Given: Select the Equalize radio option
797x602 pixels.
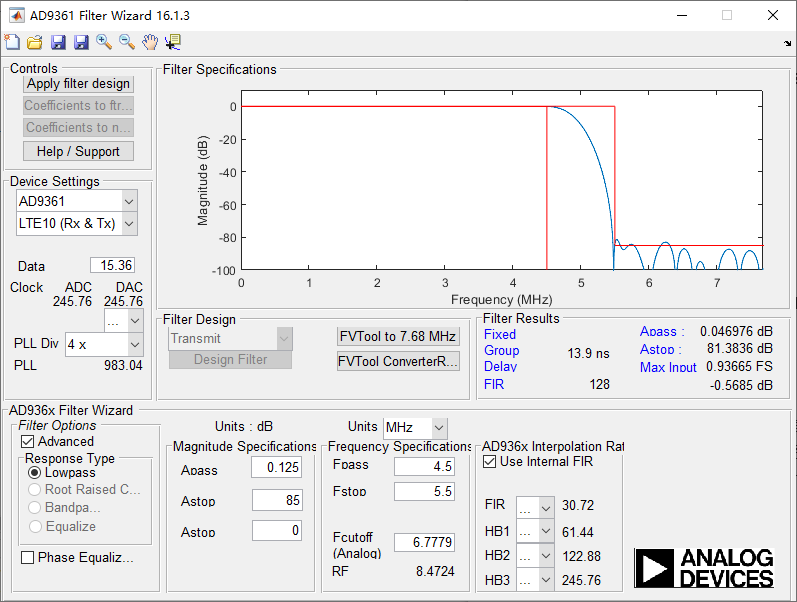Looking at the screenshot, I should tap(35, 526).
